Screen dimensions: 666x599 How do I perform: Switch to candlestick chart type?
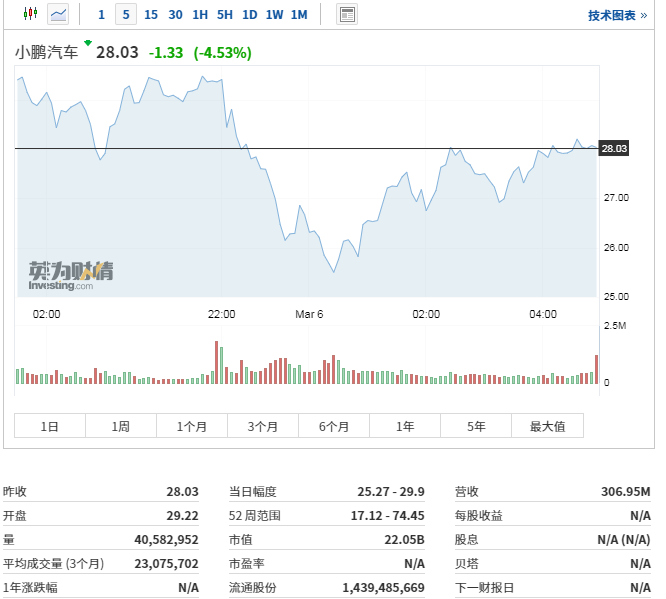[x=31, y=14]
